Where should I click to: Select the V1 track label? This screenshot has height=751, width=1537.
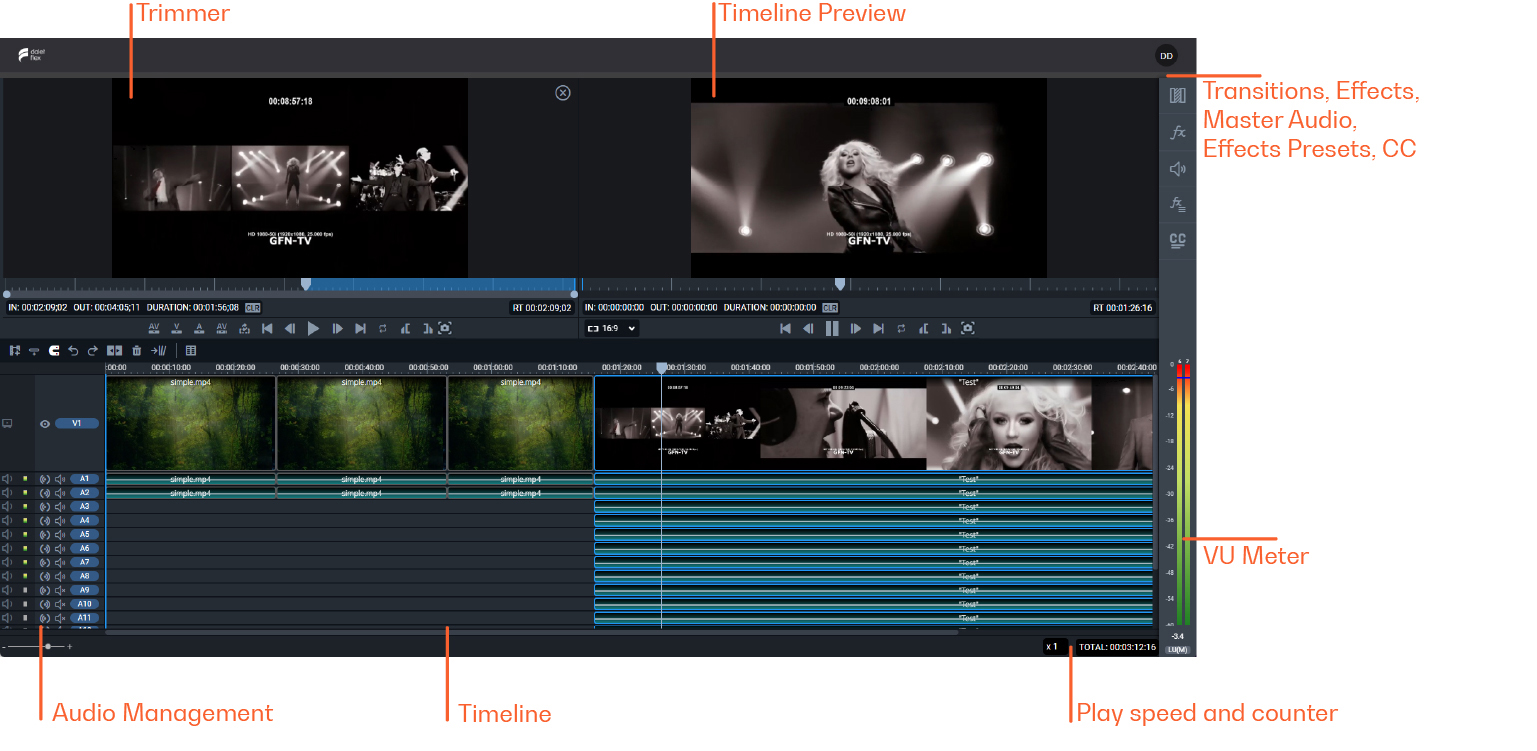click(x=77, y=423)
